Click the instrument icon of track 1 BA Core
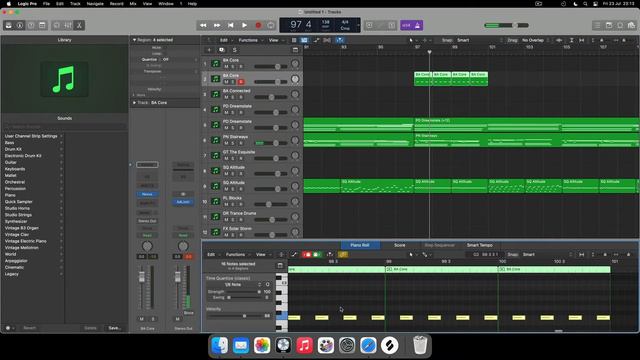This screenshot has height=360, width=640. (x=216, y=64)
